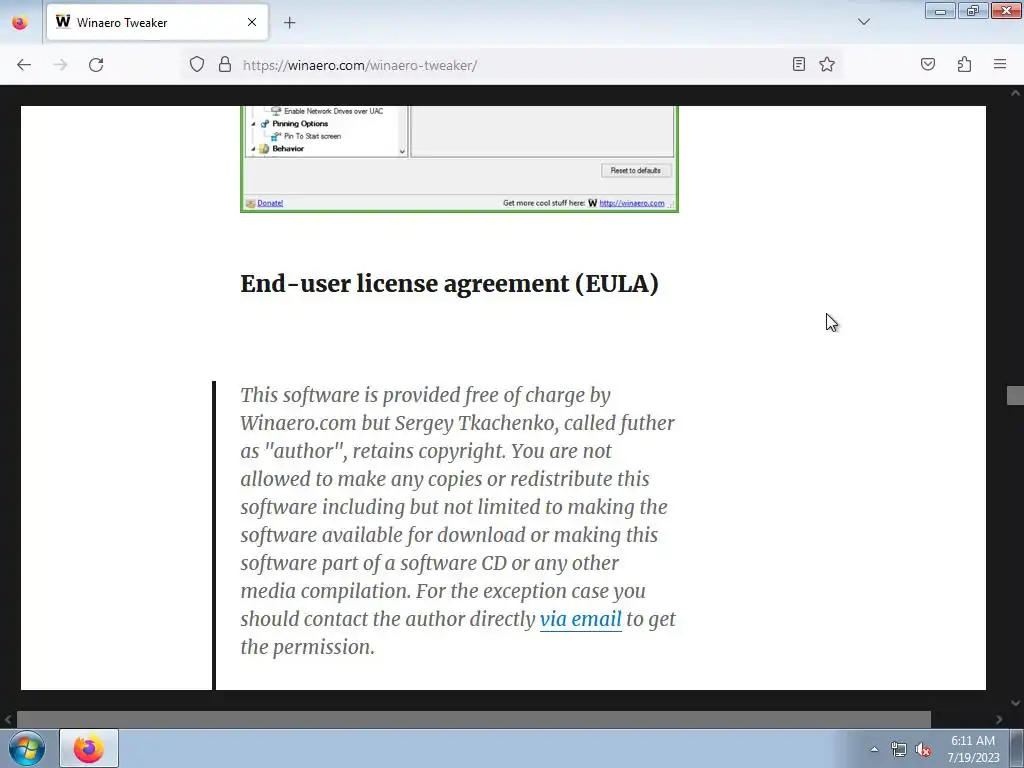Click the Winaero W favicon in tab

63,22
